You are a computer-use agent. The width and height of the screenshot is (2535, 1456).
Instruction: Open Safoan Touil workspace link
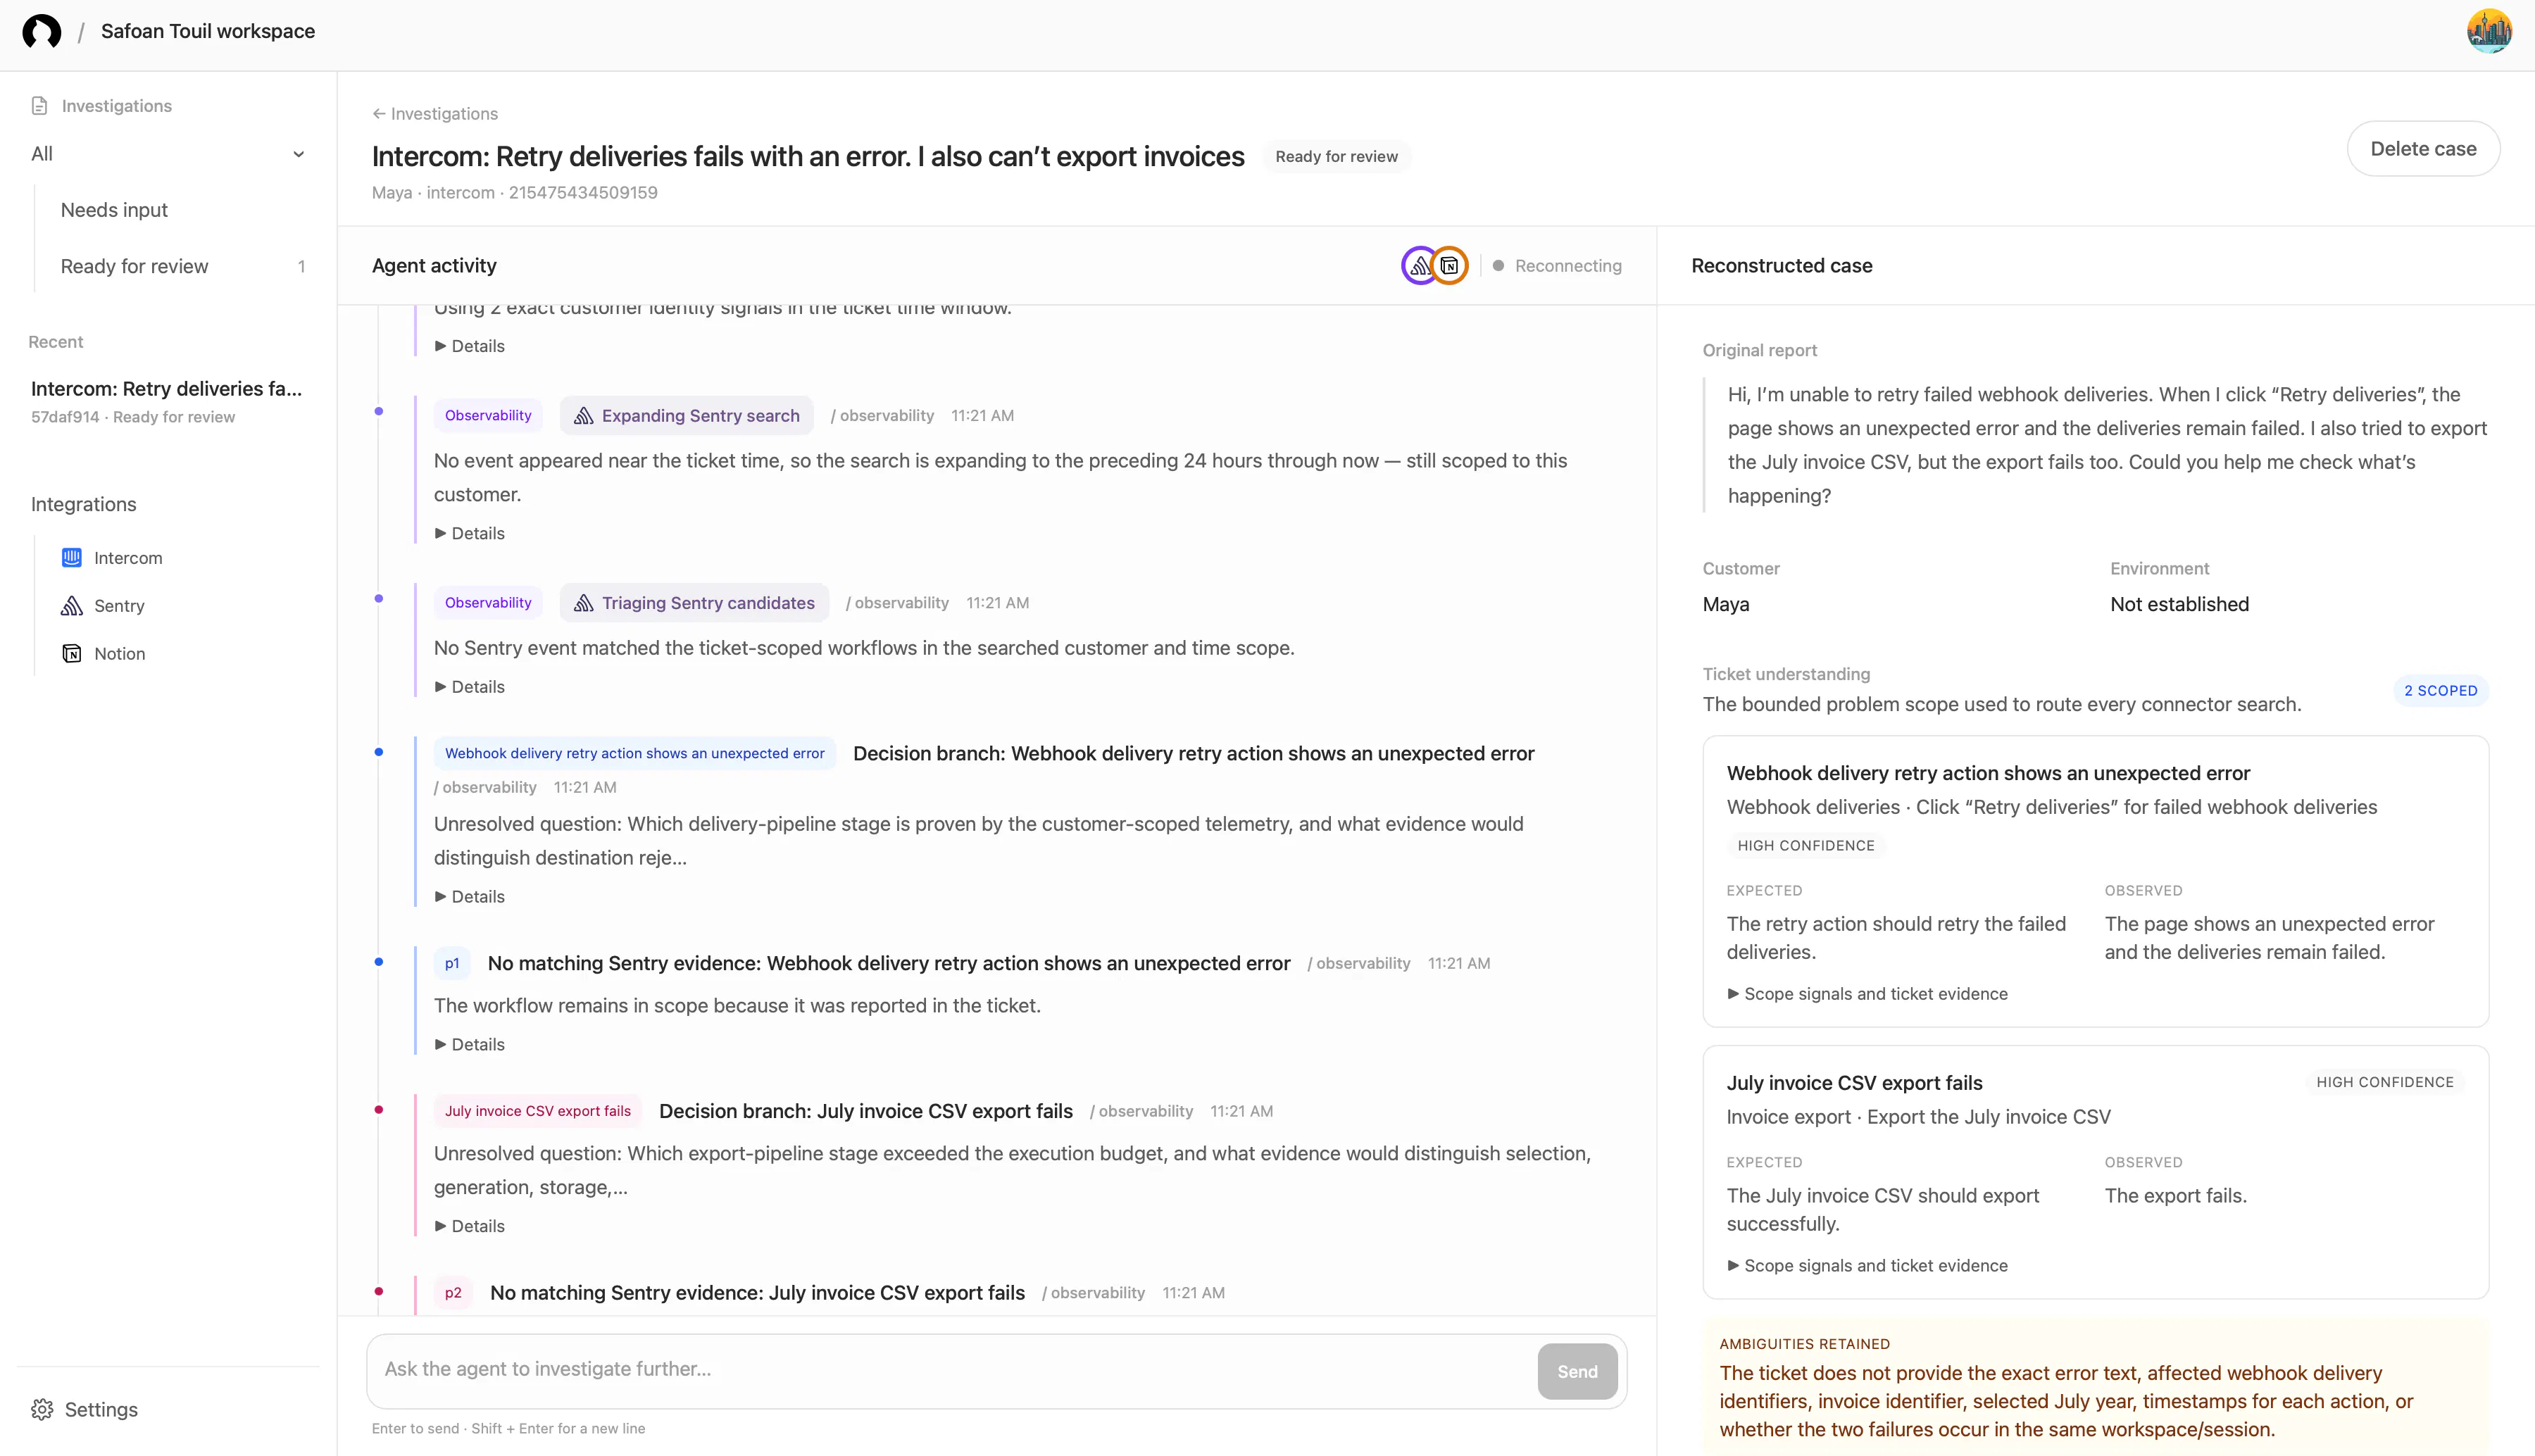pyautogui.click(x=208, y=31)
